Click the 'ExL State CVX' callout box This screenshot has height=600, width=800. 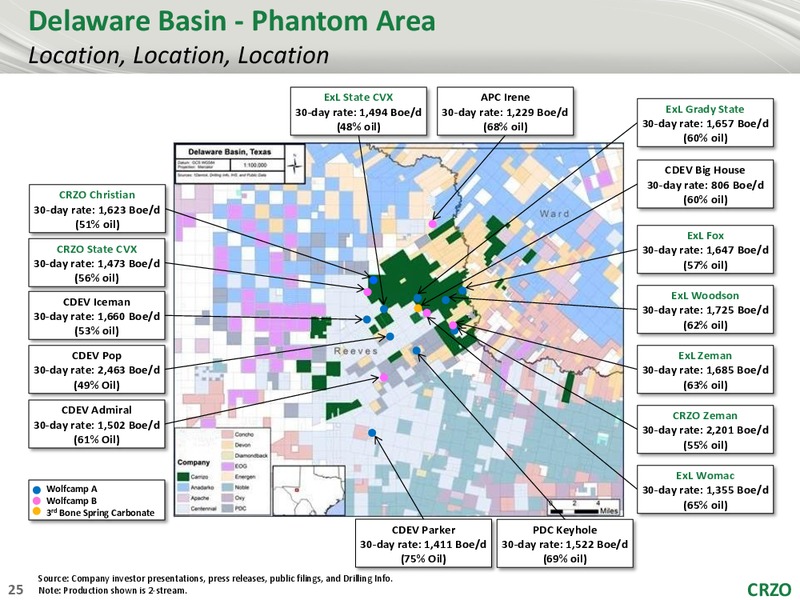coord(359,111)
